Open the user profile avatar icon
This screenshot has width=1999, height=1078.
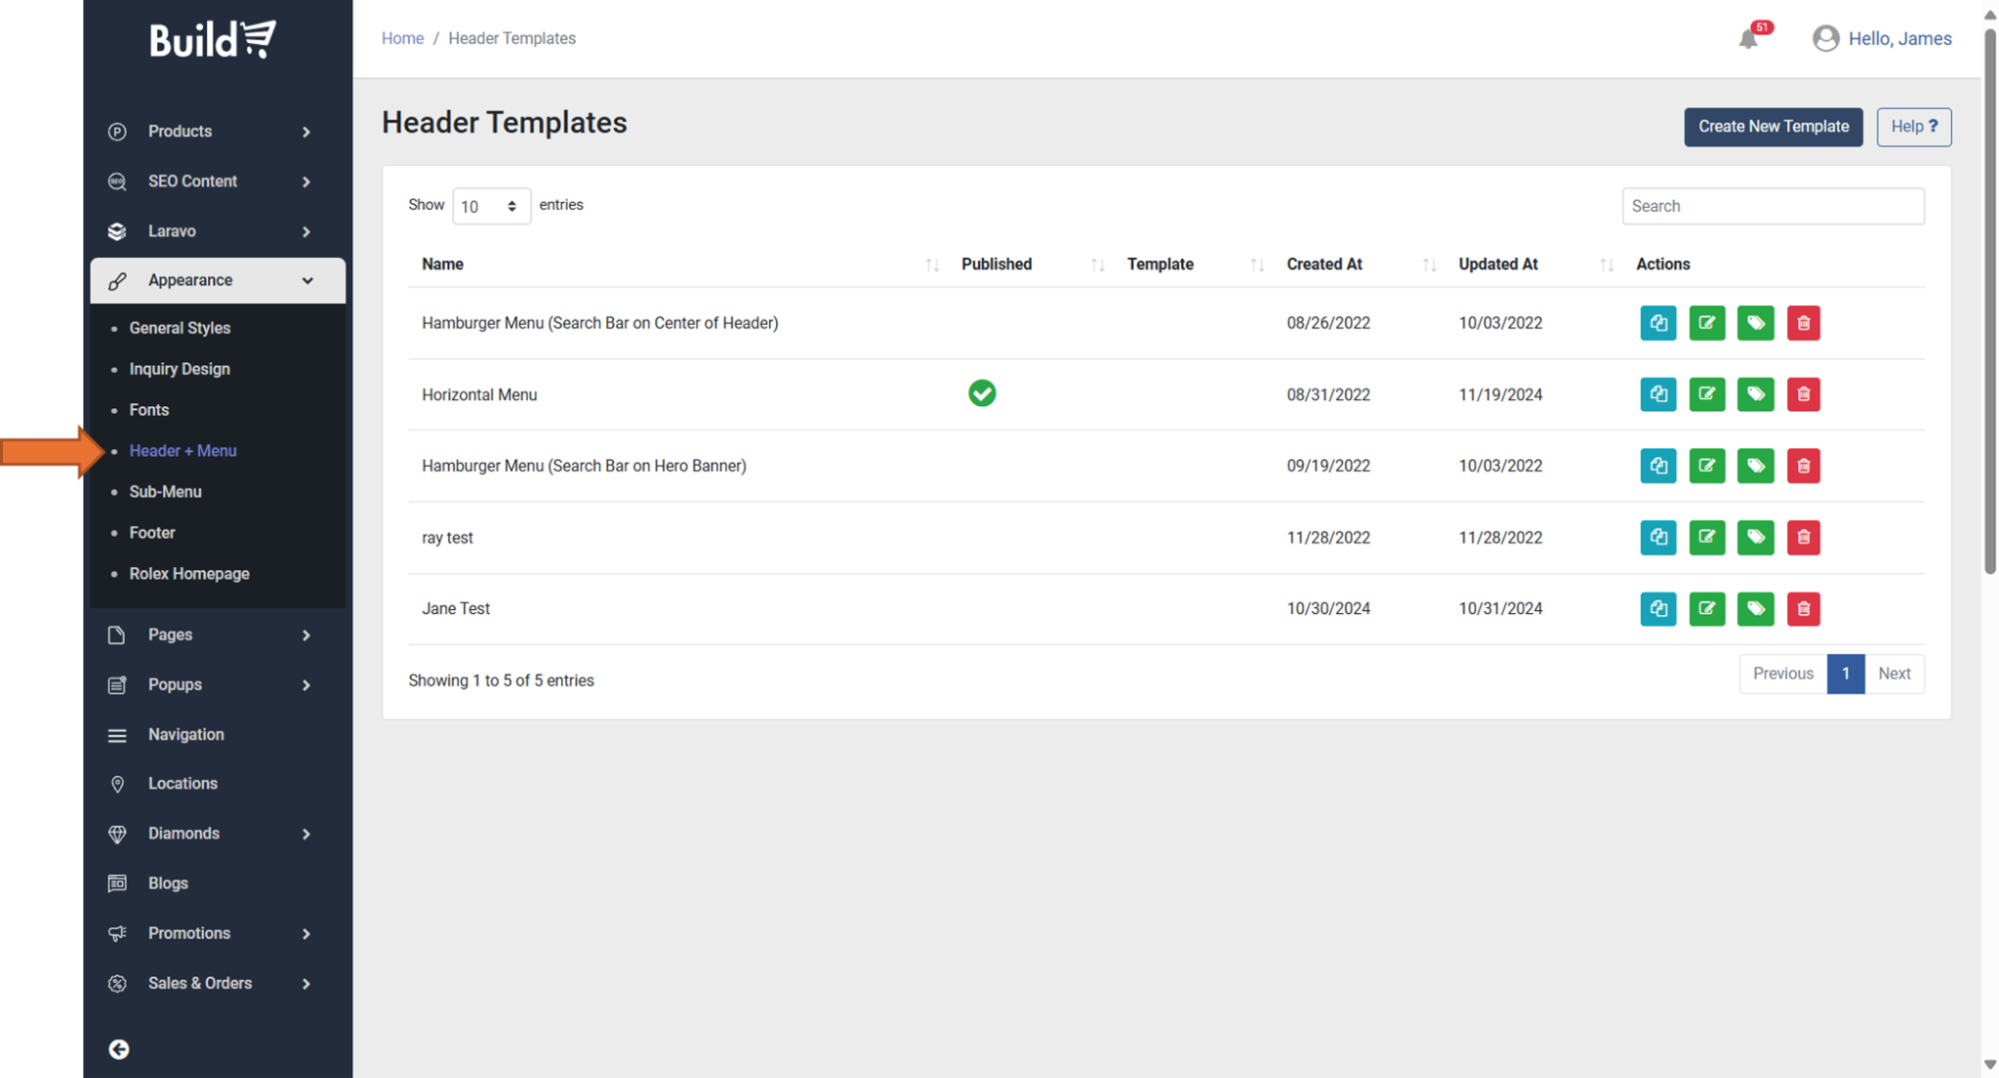(1825, 38)
